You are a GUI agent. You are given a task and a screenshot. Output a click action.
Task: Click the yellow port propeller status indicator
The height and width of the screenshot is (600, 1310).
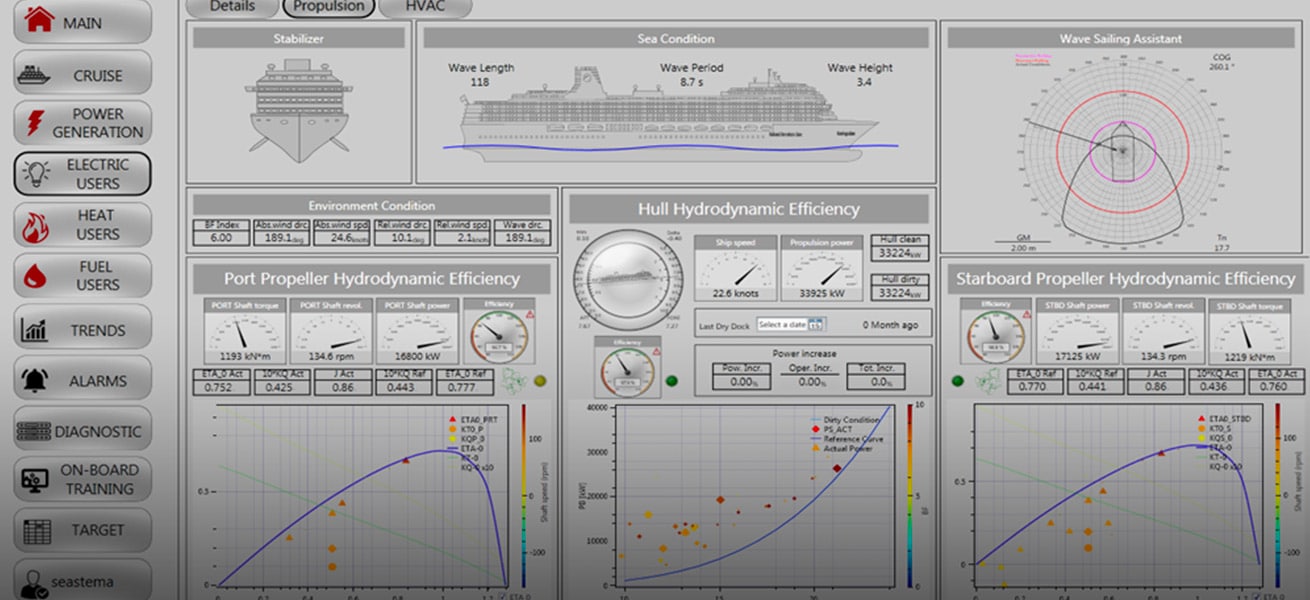pyautogui.click(x=541, y=380)
